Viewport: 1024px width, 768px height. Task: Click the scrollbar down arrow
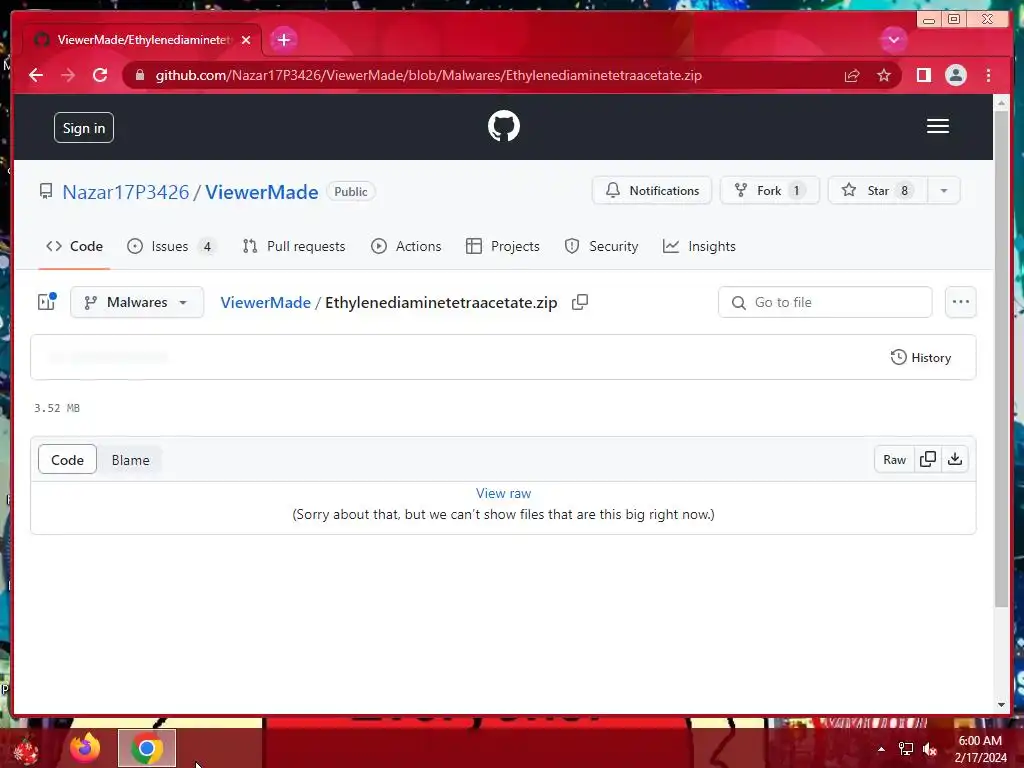click(x=1001, y=705)
